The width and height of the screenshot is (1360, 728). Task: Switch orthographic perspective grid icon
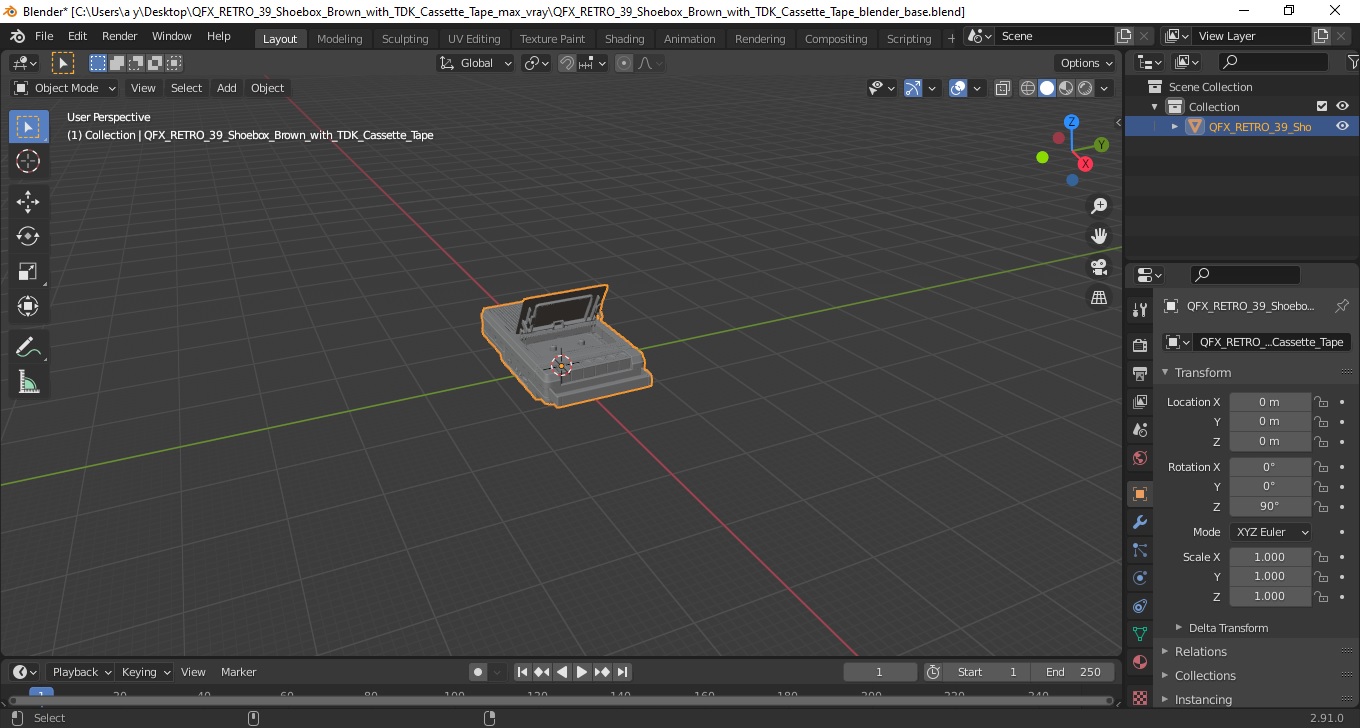[1099, 297]
